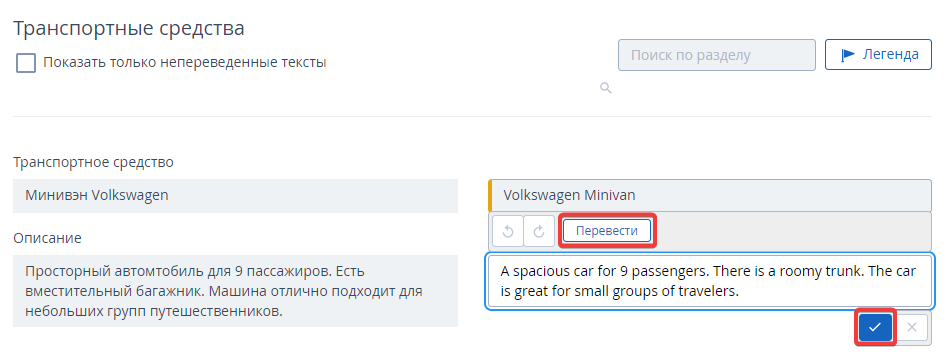948x361 pixels.
Task: Click the Показать только непереведенные тексты label
Action: [x=184, y=62]
